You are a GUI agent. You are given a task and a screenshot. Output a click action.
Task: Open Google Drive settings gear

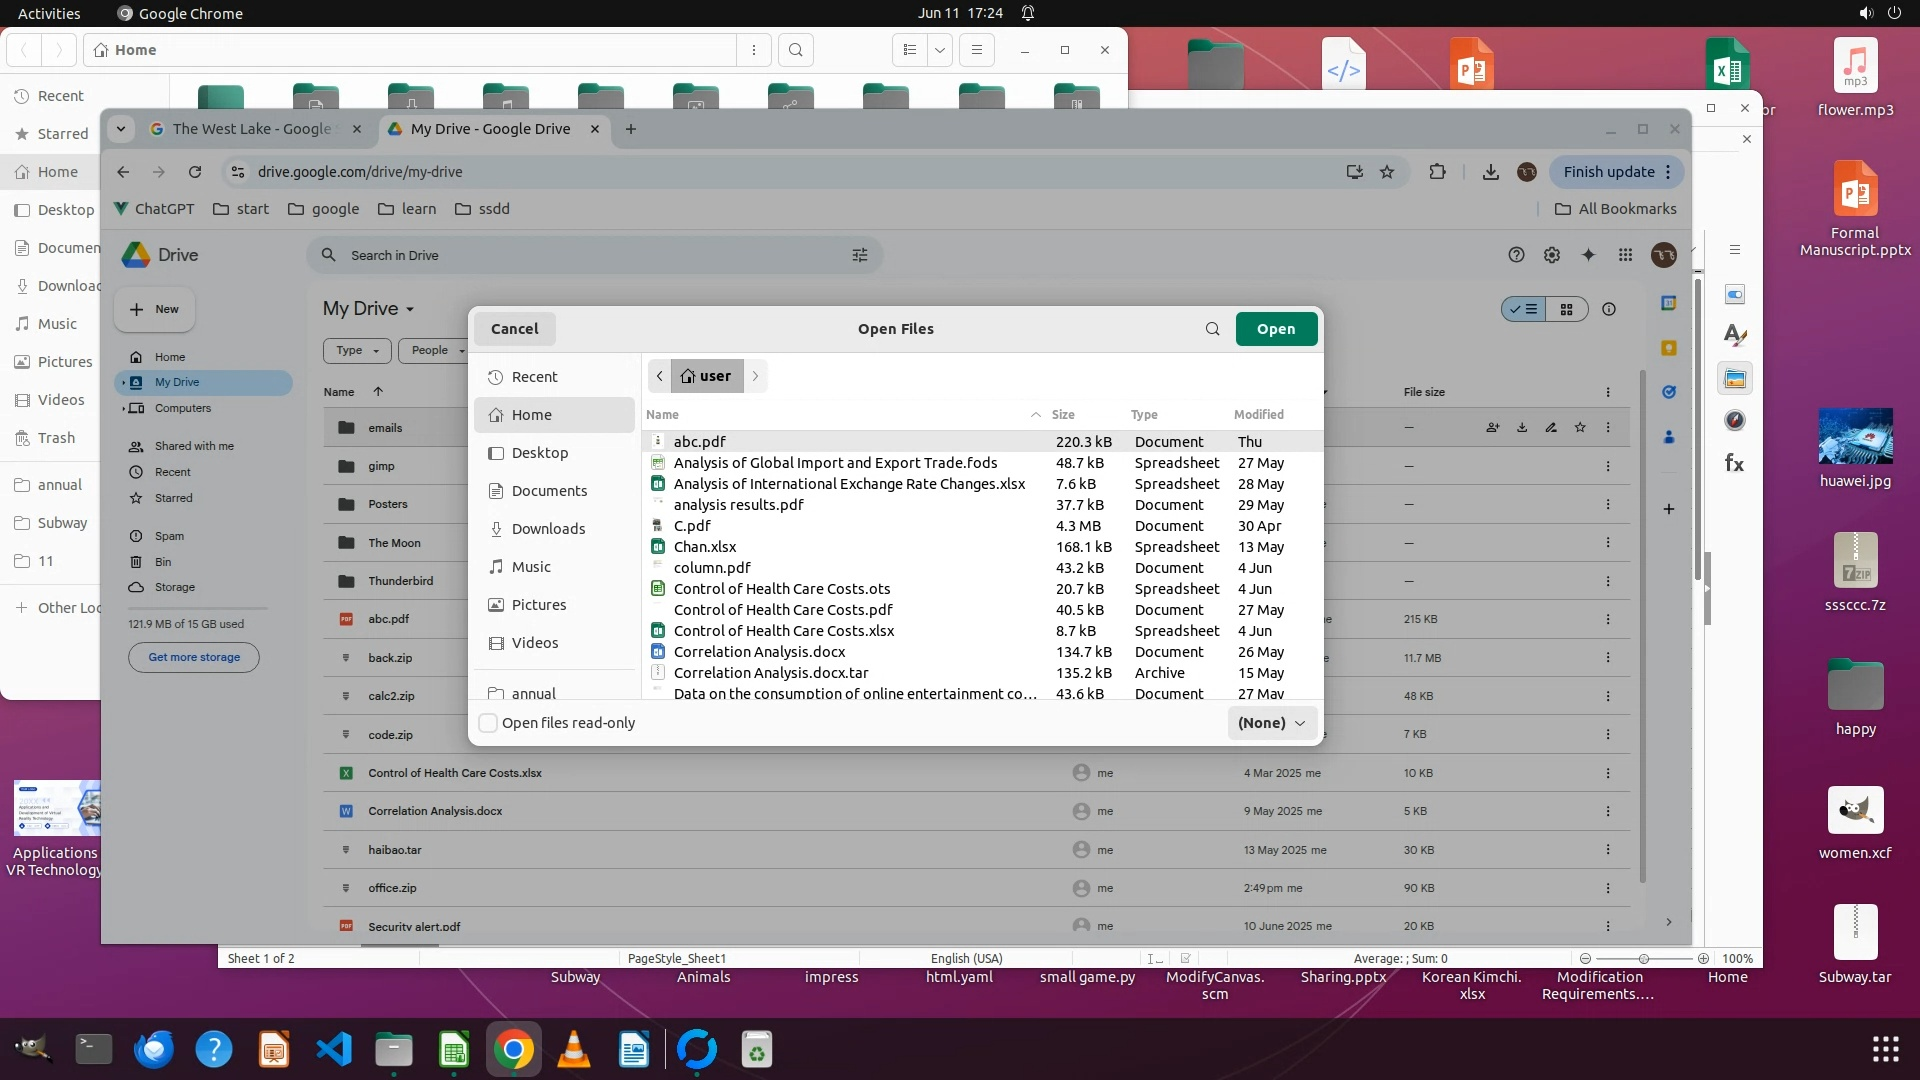coord(1552,255)
